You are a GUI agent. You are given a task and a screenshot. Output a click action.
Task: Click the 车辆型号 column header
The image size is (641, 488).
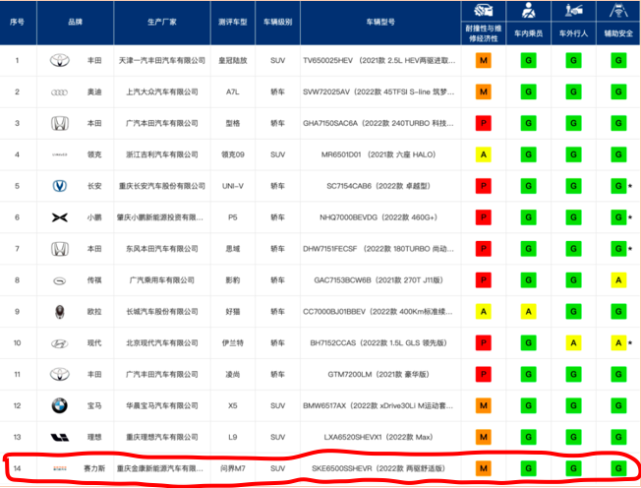point(380,22)
